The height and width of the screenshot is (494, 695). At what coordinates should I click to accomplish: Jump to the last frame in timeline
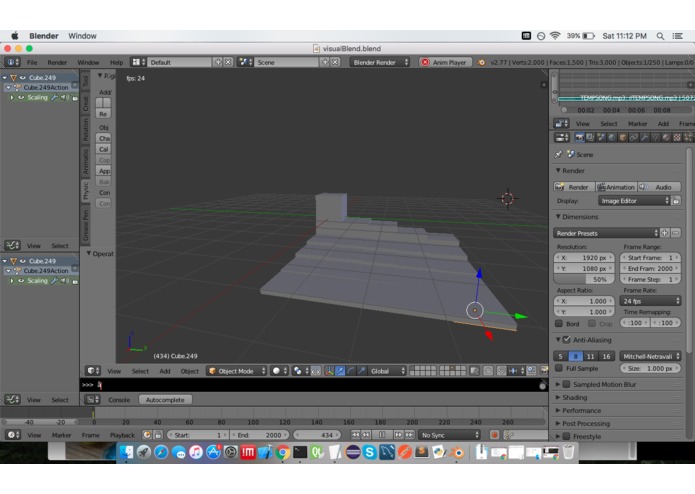point(409,435)
